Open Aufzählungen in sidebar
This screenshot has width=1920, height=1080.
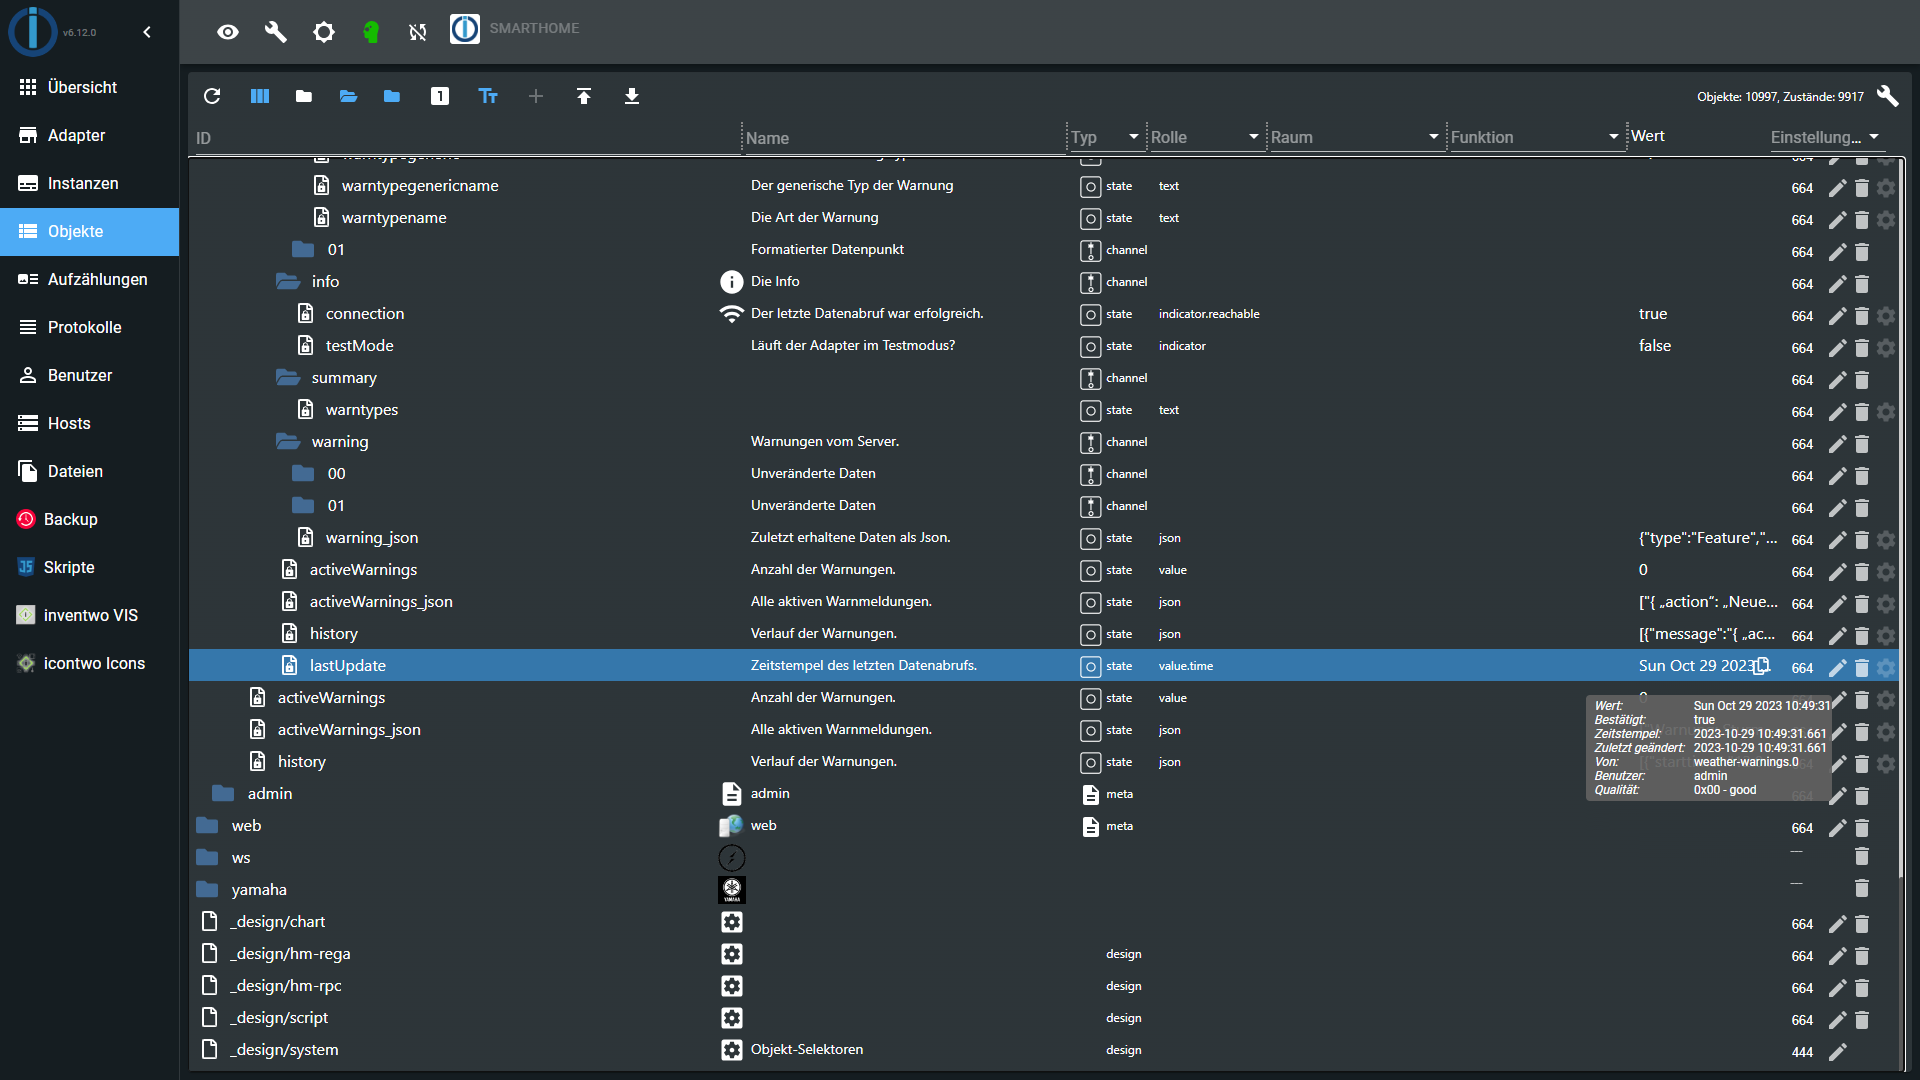tap(90, 279)
